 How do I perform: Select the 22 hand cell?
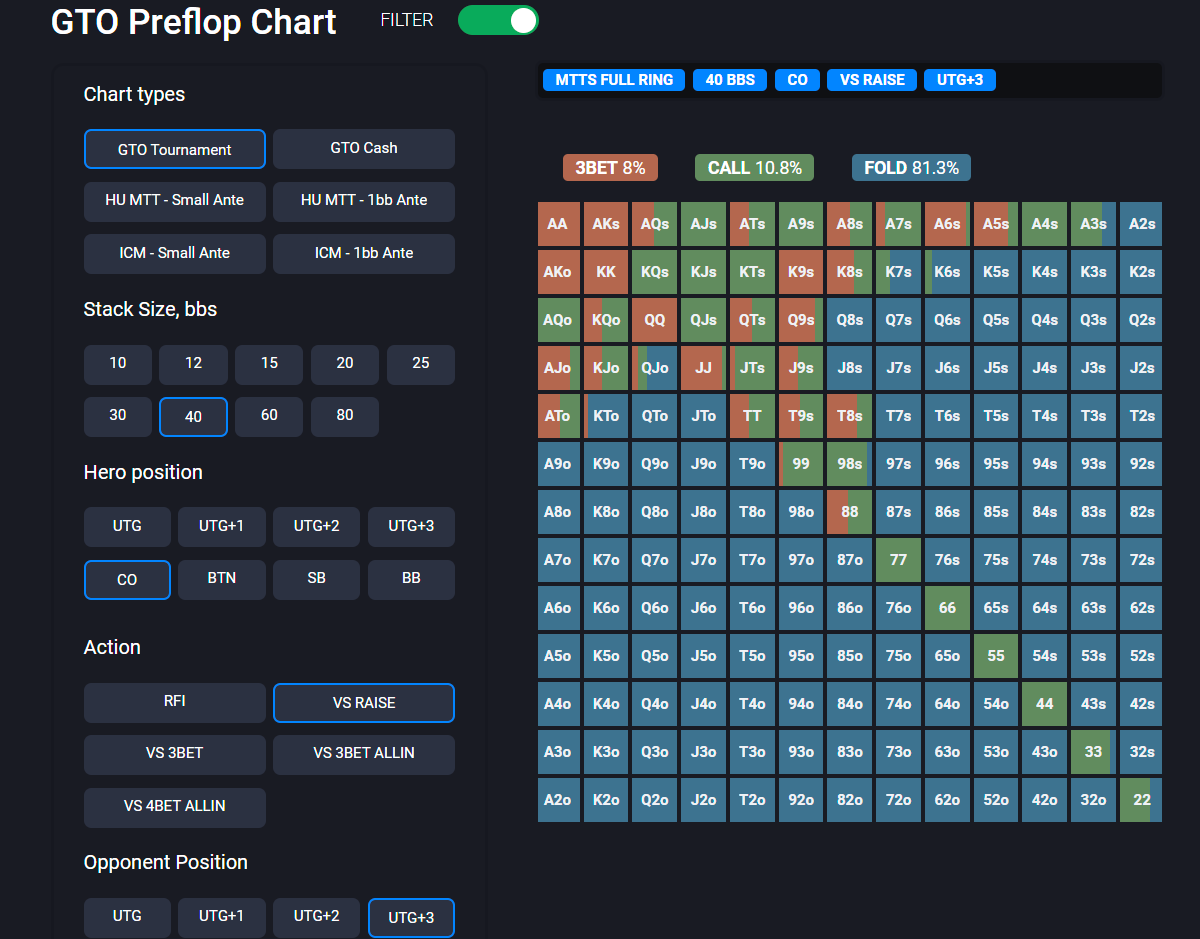click(x=1141, y=800)
